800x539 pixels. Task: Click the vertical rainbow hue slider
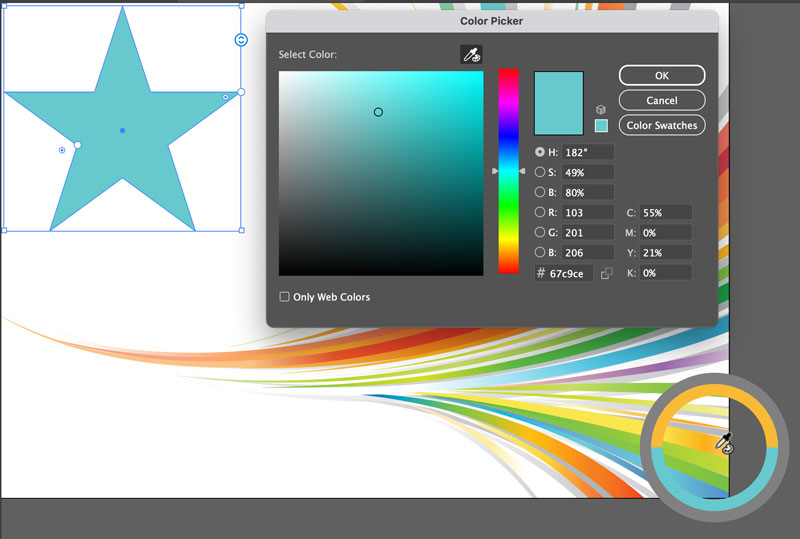coord(509,171)
